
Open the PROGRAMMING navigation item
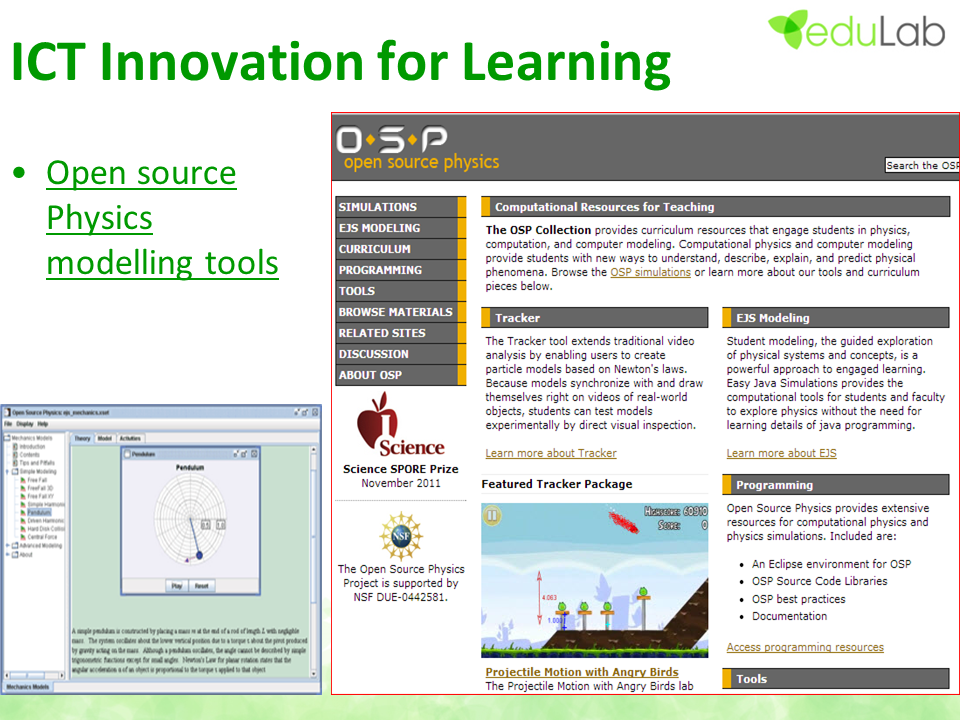pos(400,270)
